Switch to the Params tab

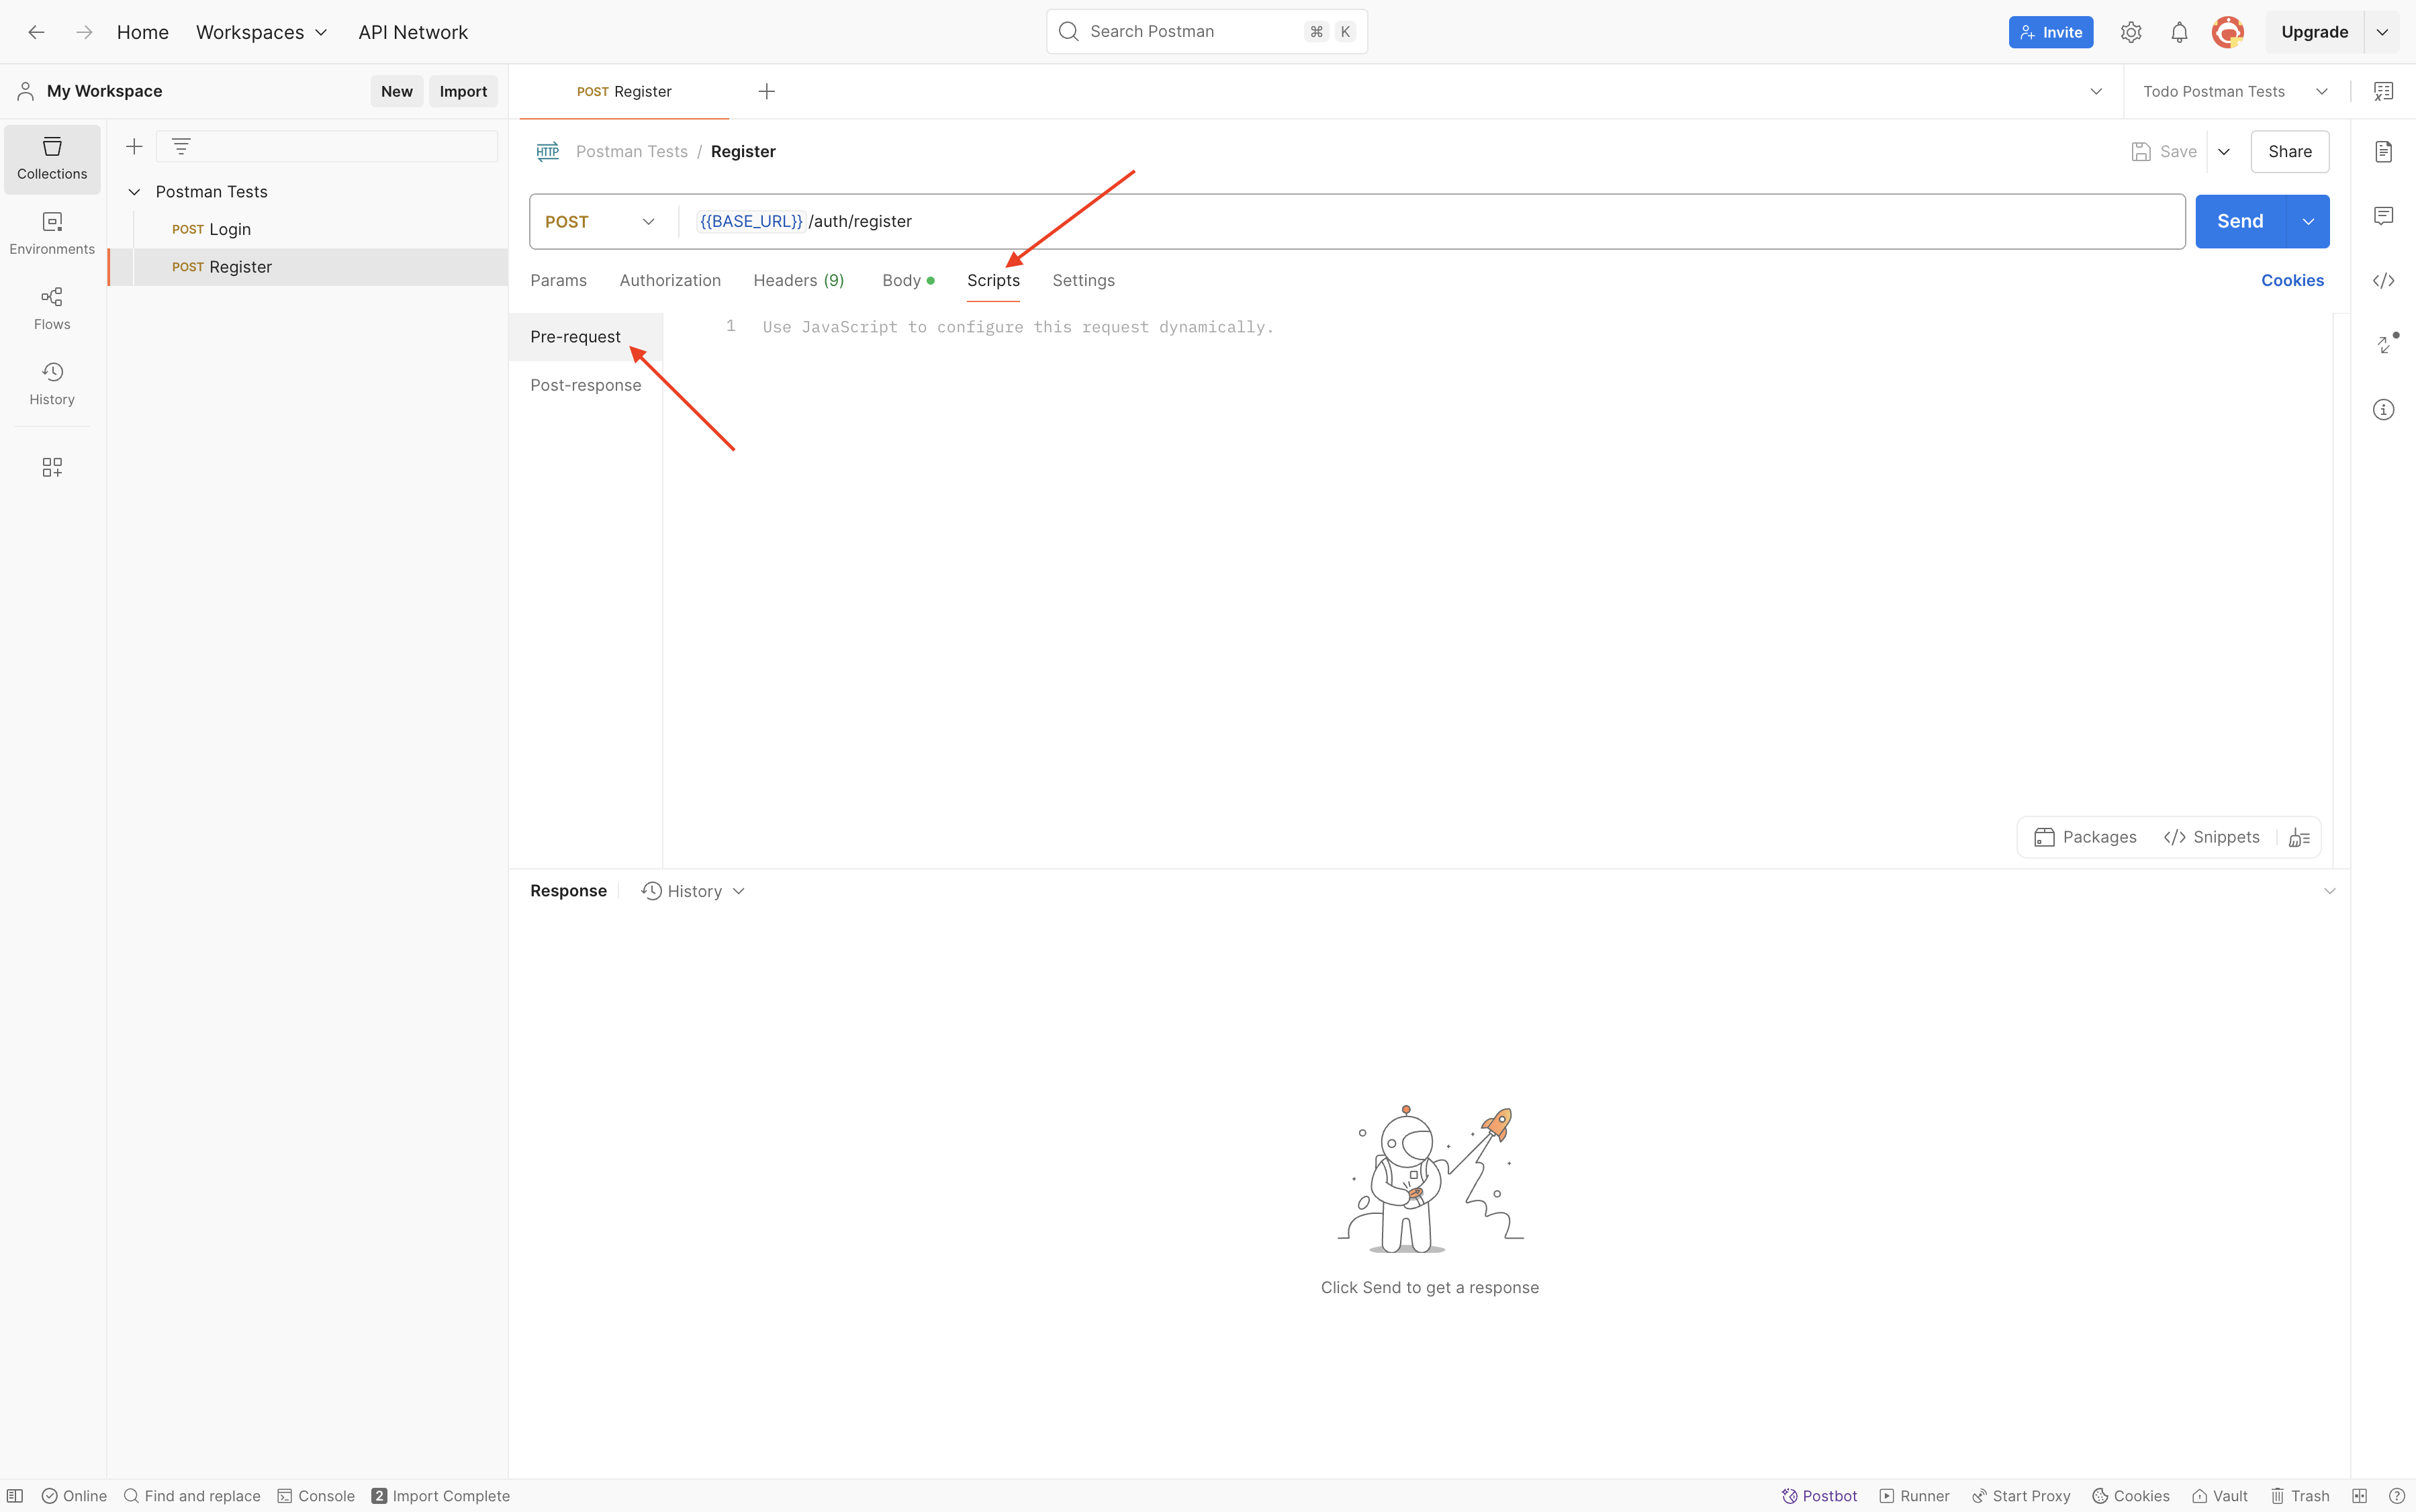tap(558, 280)
